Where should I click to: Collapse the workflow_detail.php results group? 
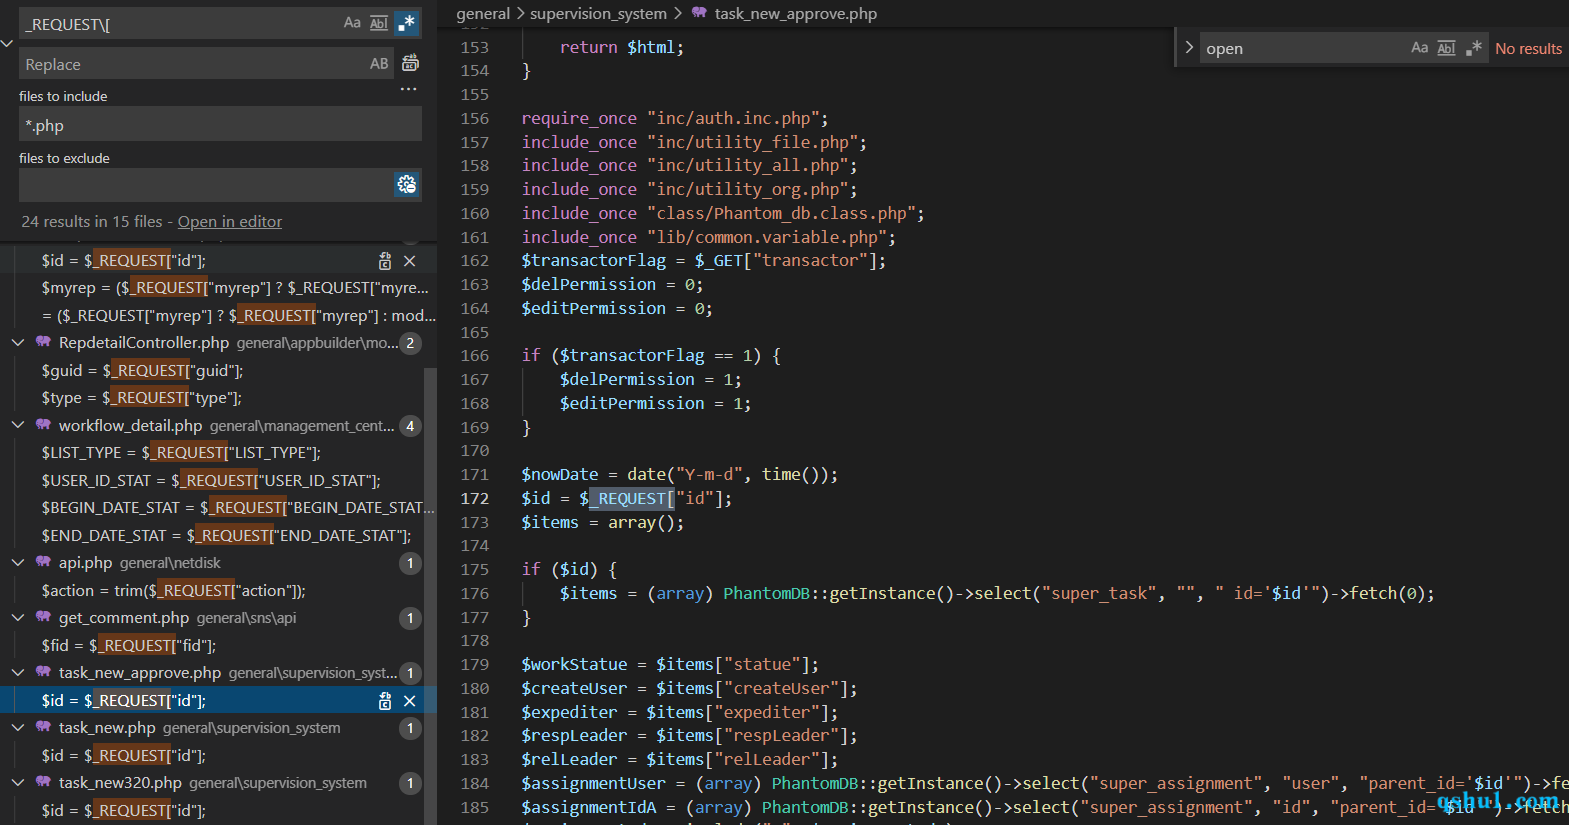pos(18,425)
